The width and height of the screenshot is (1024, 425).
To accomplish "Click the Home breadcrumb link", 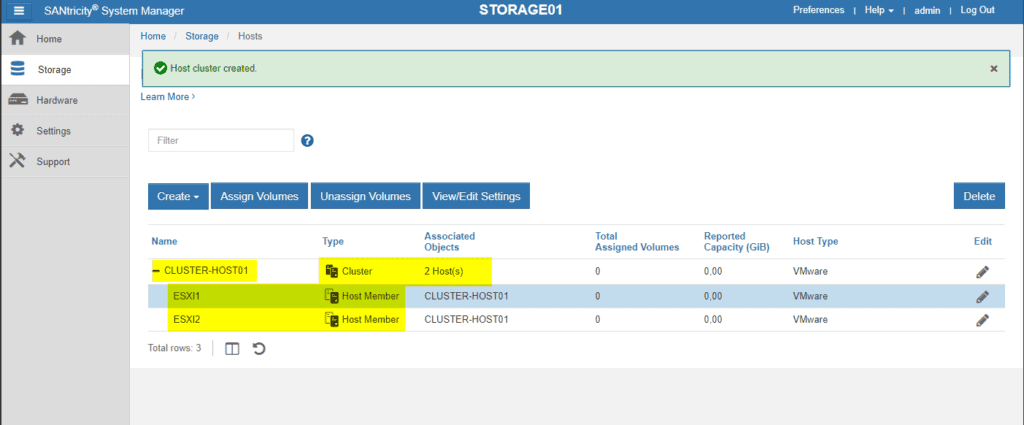I will (153, 36).
